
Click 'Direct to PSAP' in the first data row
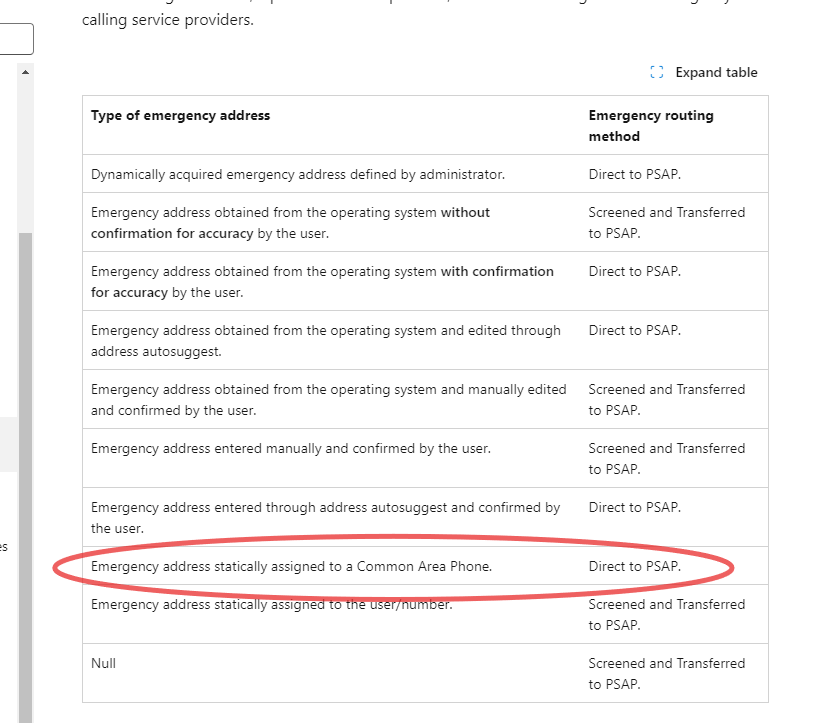[633, 174]
